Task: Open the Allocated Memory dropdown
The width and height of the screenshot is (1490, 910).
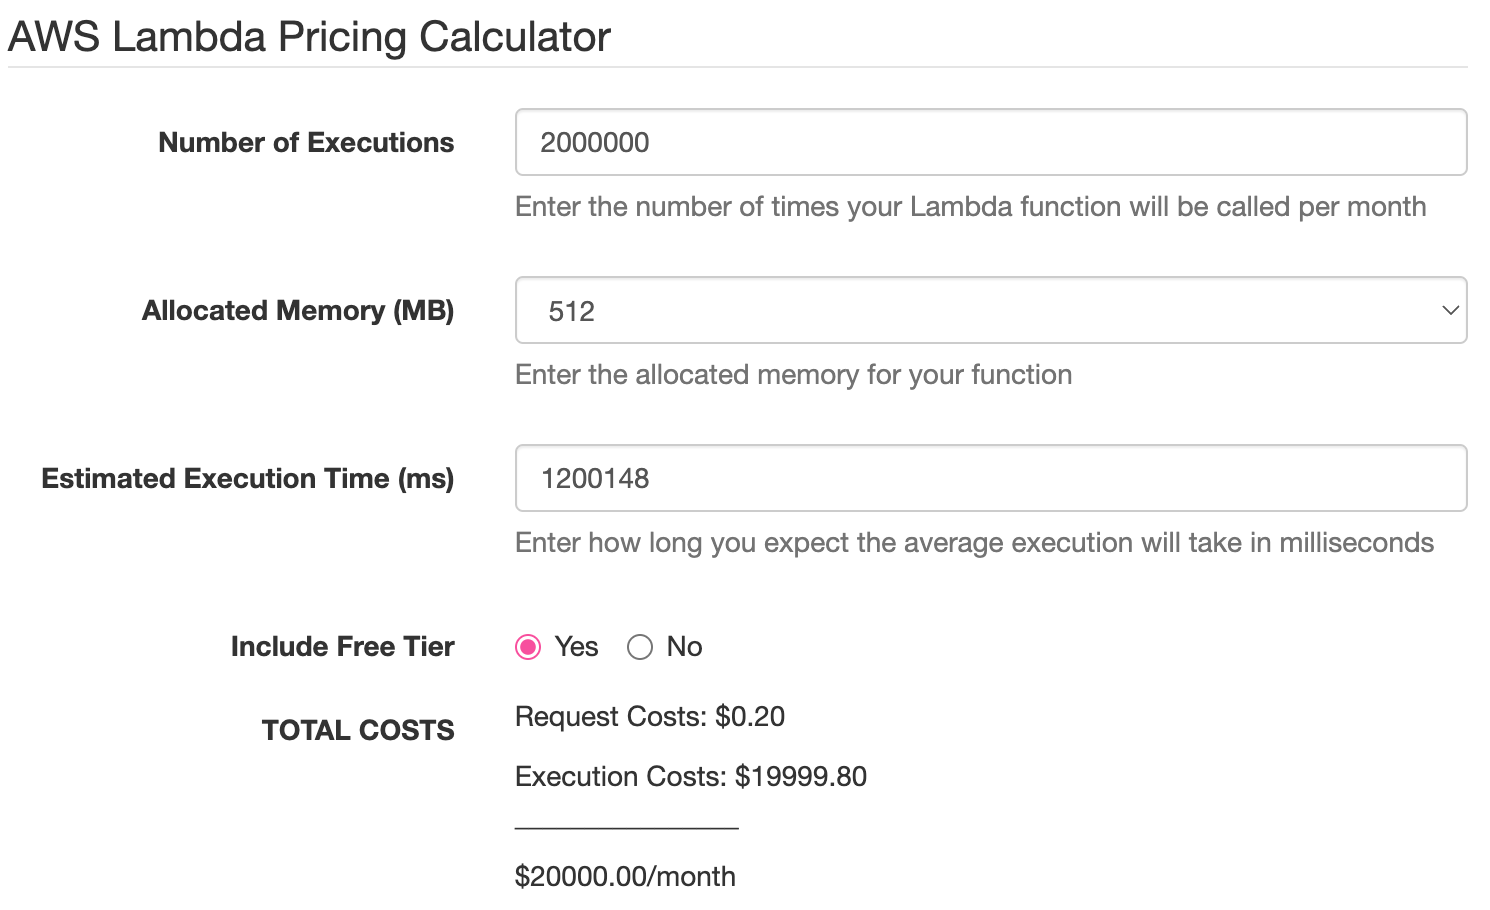Action: pyautogui.click(x=991, y=310)
